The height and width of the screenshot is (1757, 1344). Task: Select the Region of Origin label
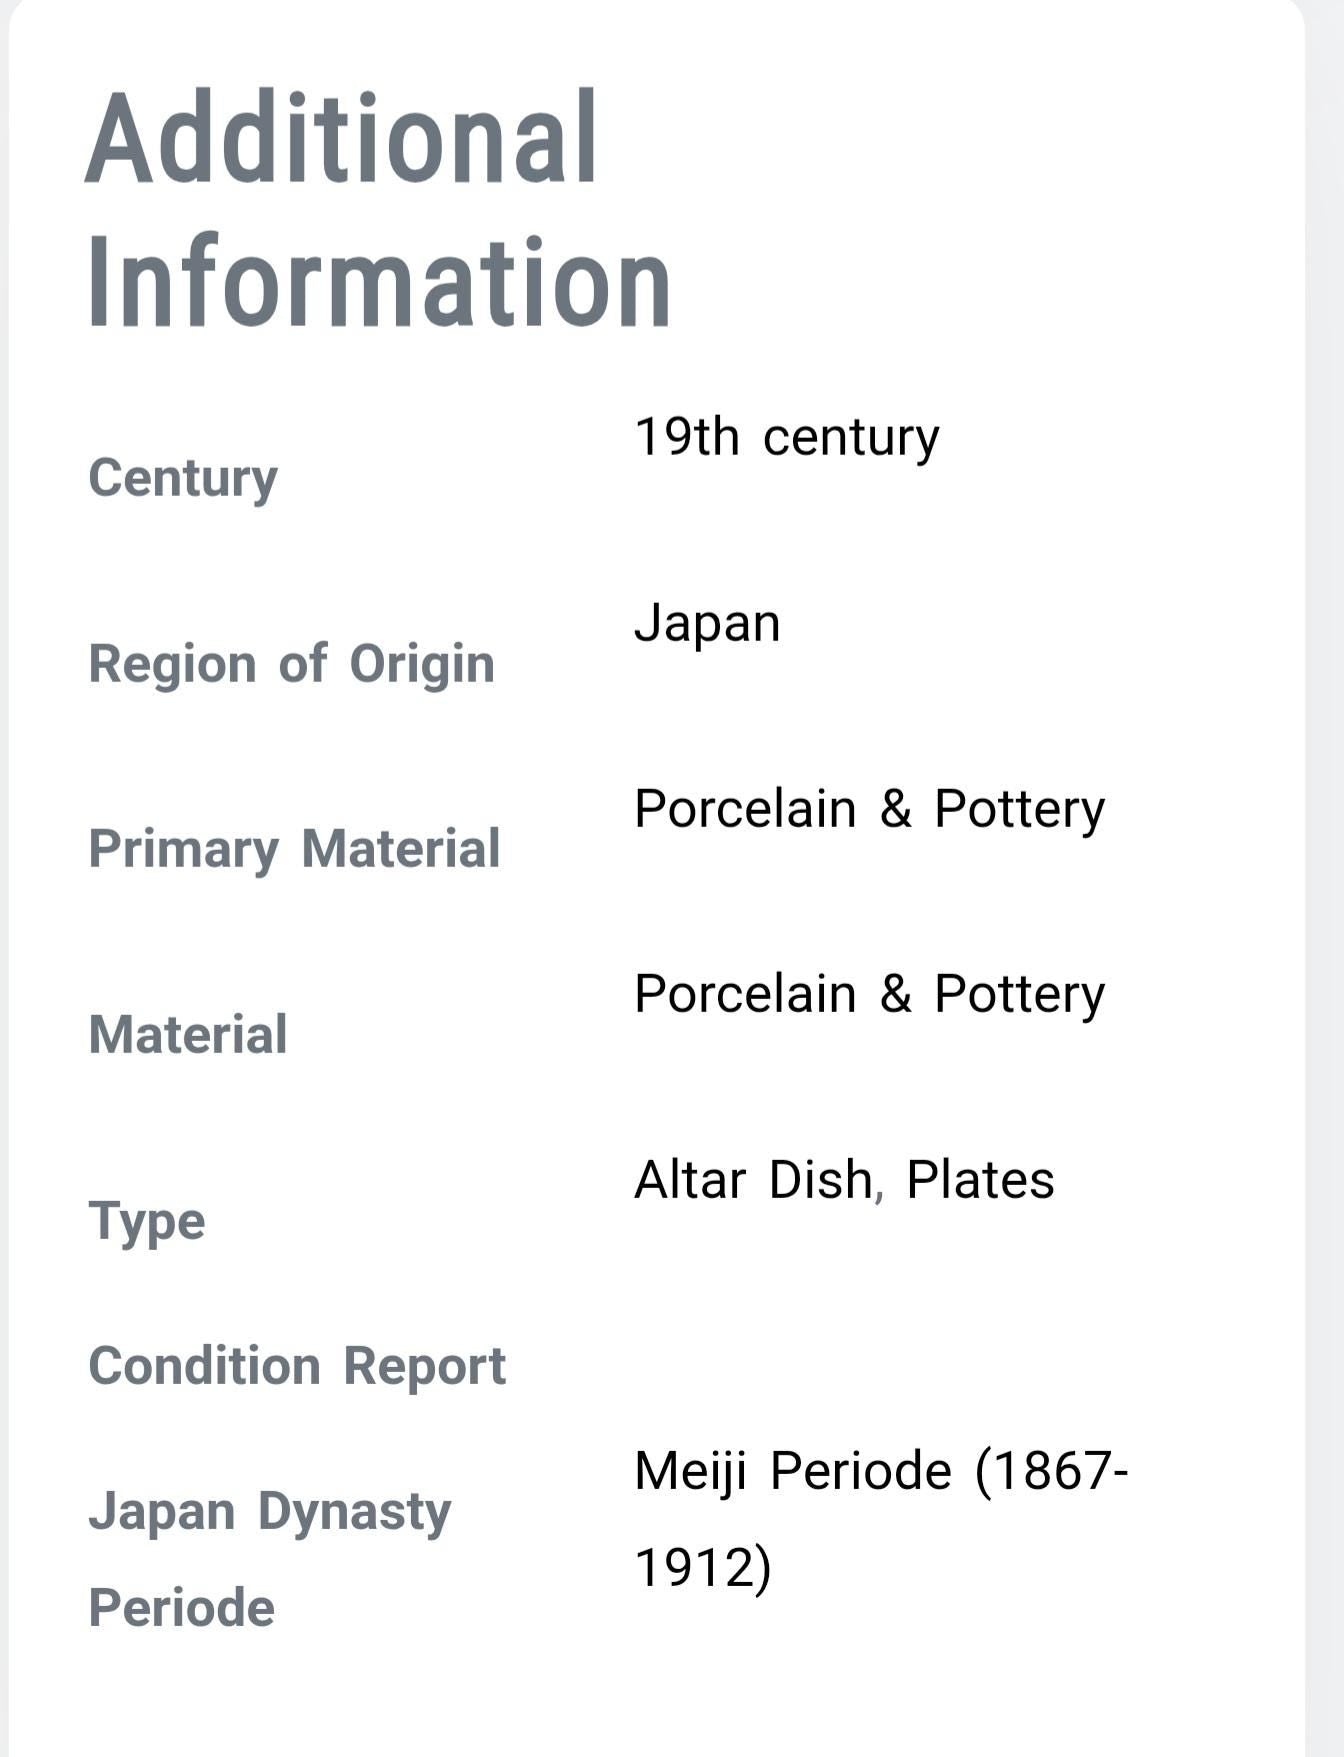292,665
